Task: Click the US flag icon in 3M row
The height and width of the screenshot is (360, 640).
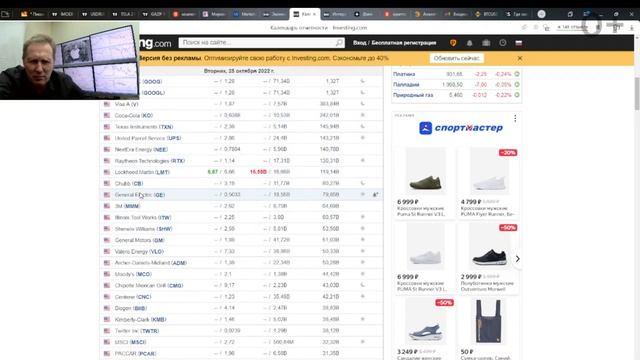Action: pyautogui.click(x=107, y=206)
